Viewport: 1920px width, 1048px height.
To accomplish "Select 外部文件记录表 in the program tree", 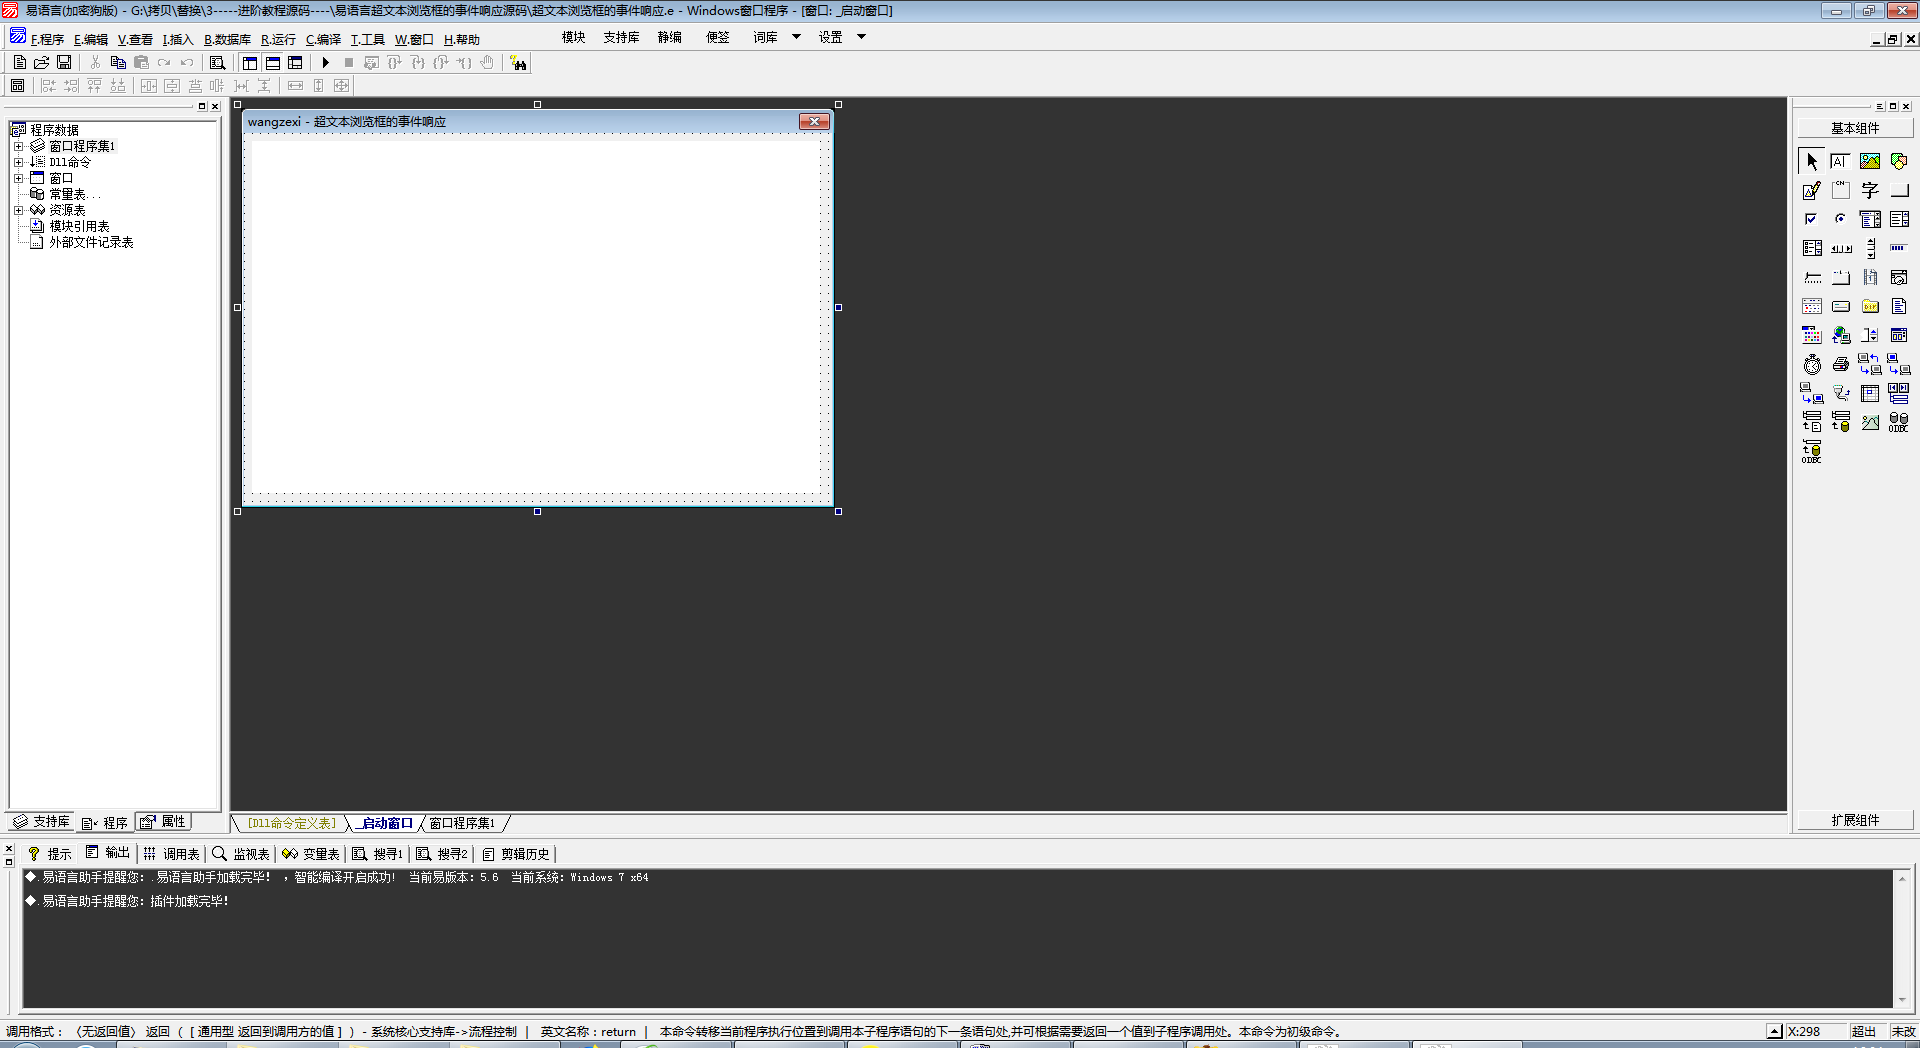I will (x=91, y=242).
